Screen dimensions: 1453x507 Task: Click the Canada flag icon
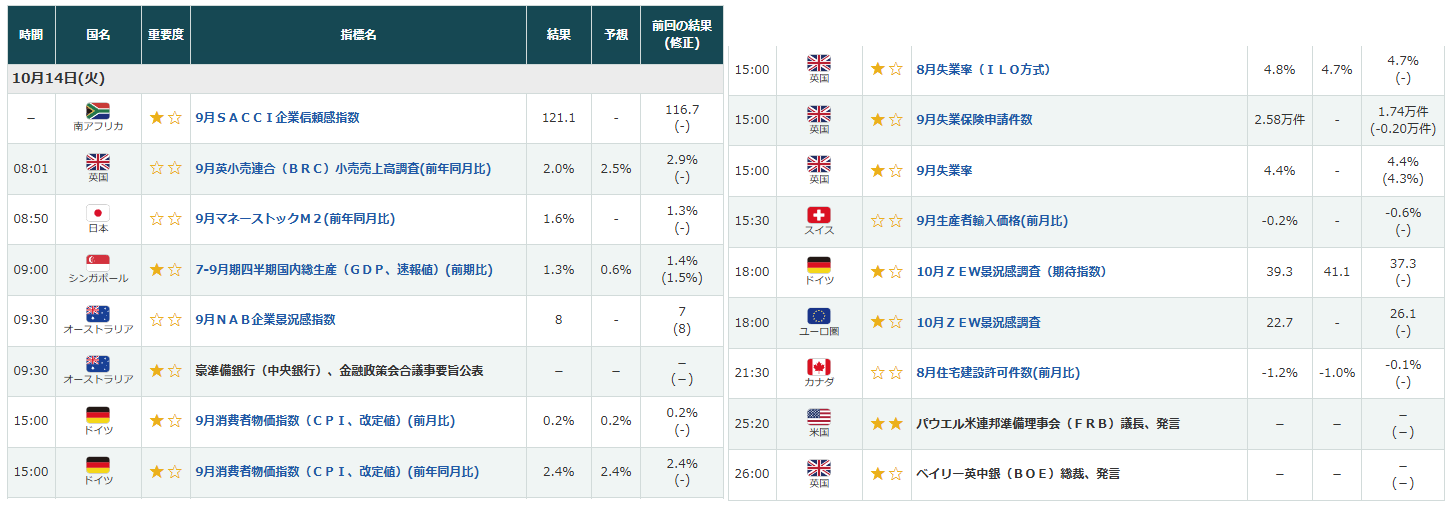tap(819, 367)
